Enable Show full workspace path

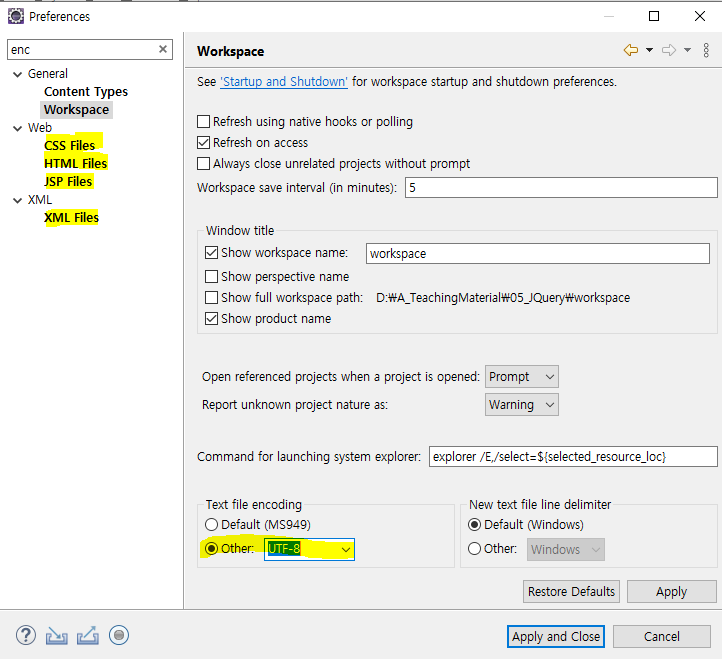(211, 297)
